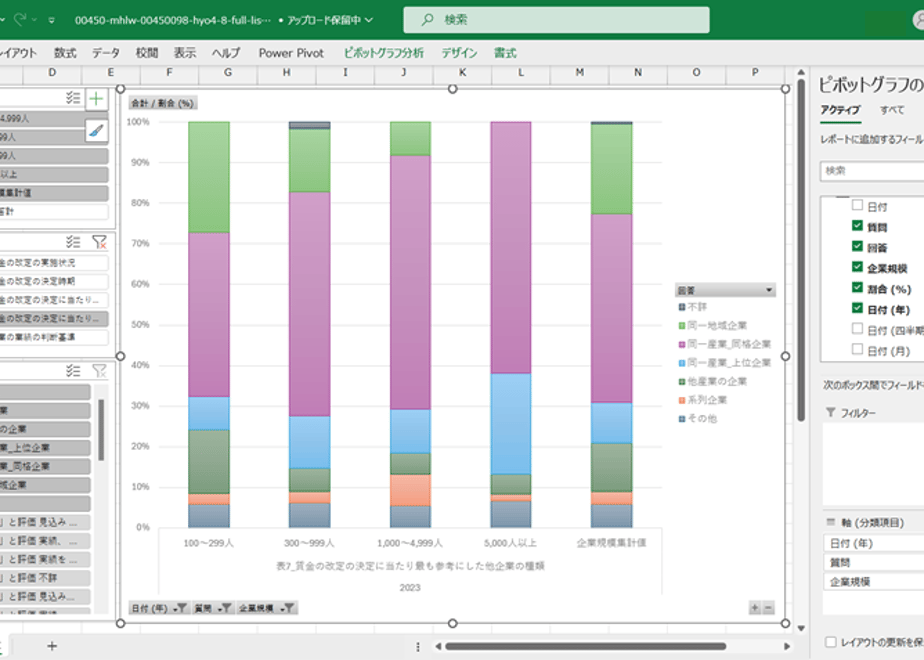Switch to the すべて tab in field pane

tap(892, 110)
